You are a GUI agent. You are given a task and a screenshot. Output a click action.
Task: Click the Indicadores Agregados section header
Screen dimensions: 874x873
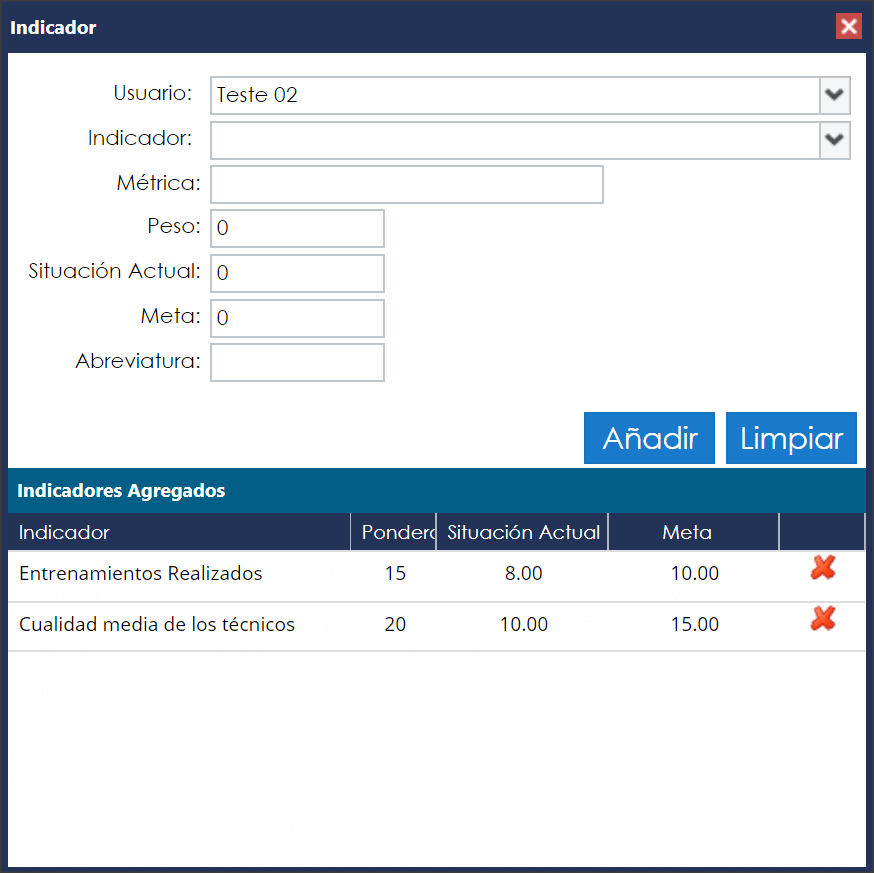[x=437, y=491]
